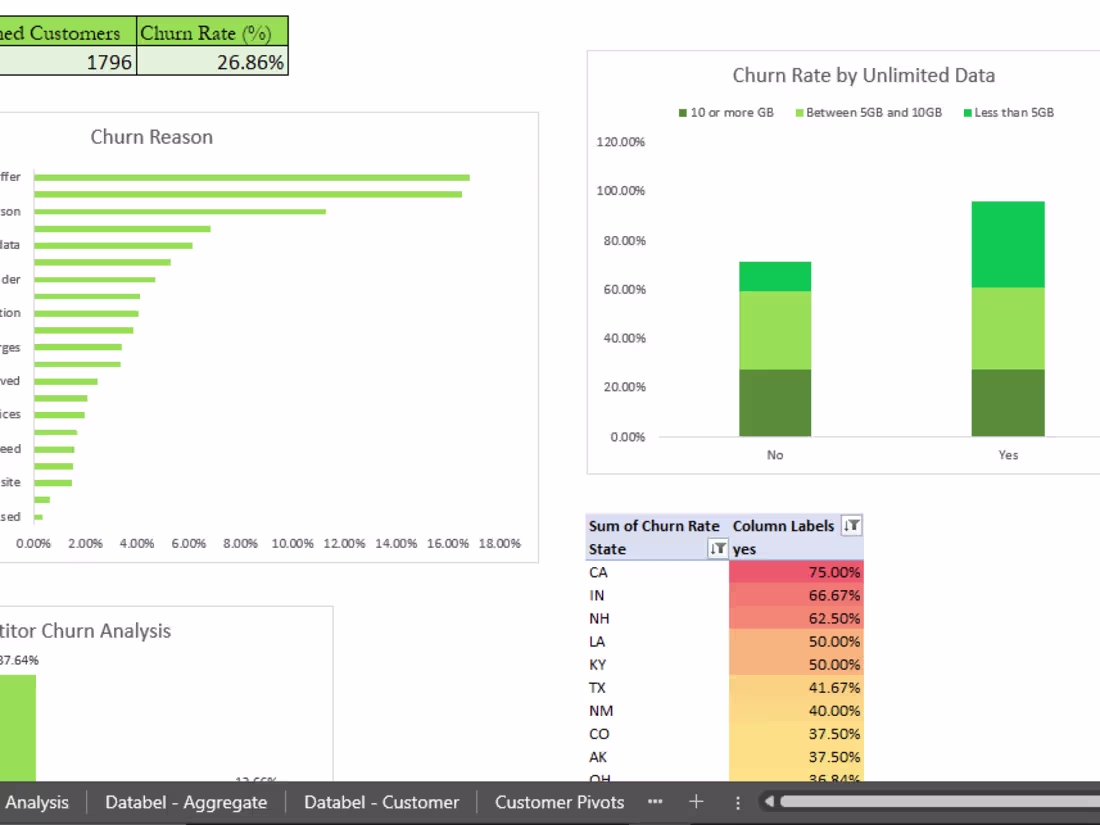The image size is (1100, 825).
Task: Select the '10 or more GB' legend swatch
Action: point(683,113)
